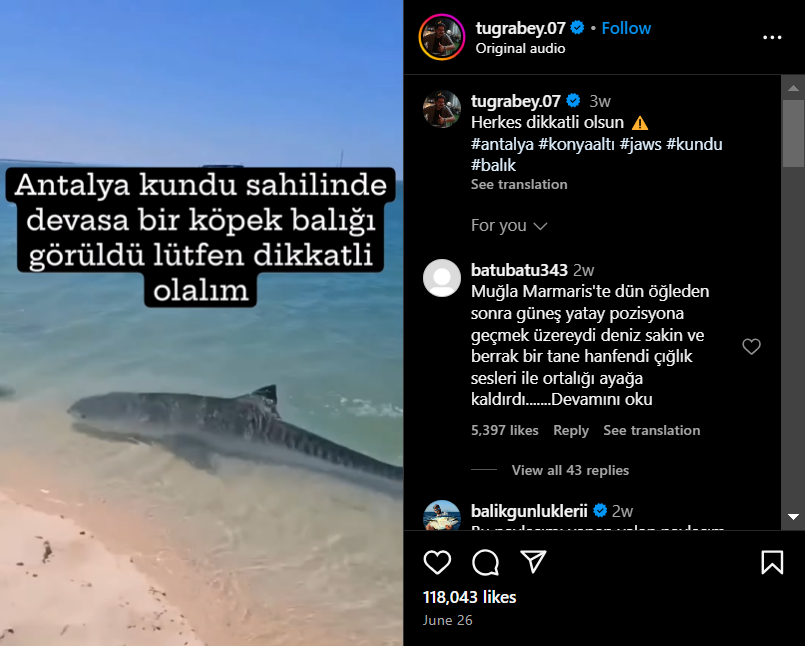The height and width of the screenshot is (646, 805).
Task: Expand View all 43 replies
Action: click(570, 470)
